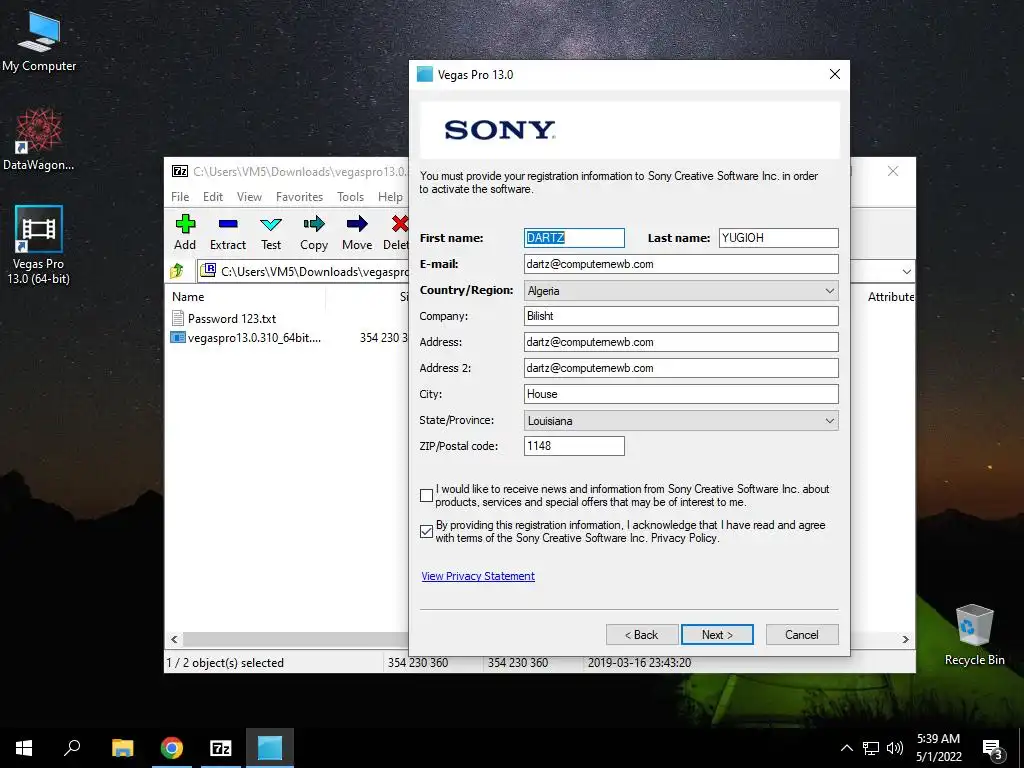Switch to 7-Zip taskbar button
The height and width of the screenshot is (768, 1024).
tap(221, 748)
